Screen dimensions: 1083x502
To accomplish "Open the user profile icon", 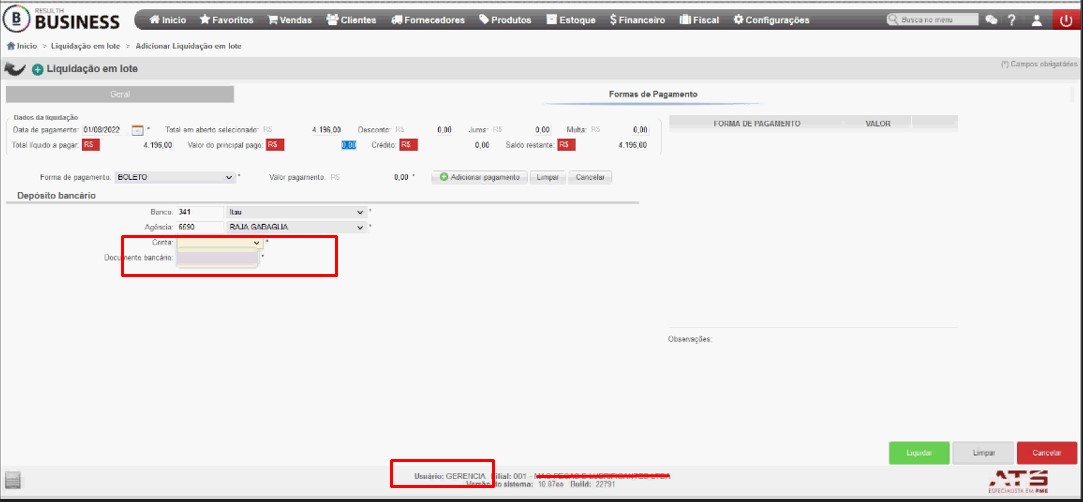I will click(1036, 20).
